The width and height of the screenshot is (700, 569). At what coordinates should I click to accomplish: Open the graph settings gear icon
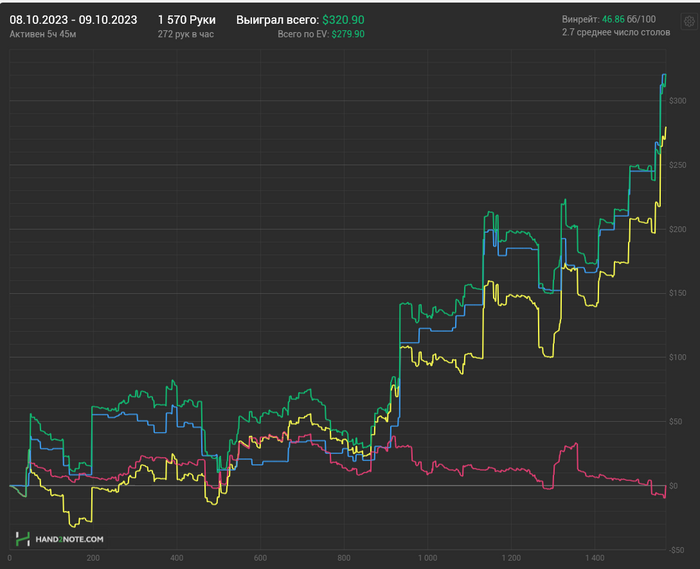click(689, 21)
